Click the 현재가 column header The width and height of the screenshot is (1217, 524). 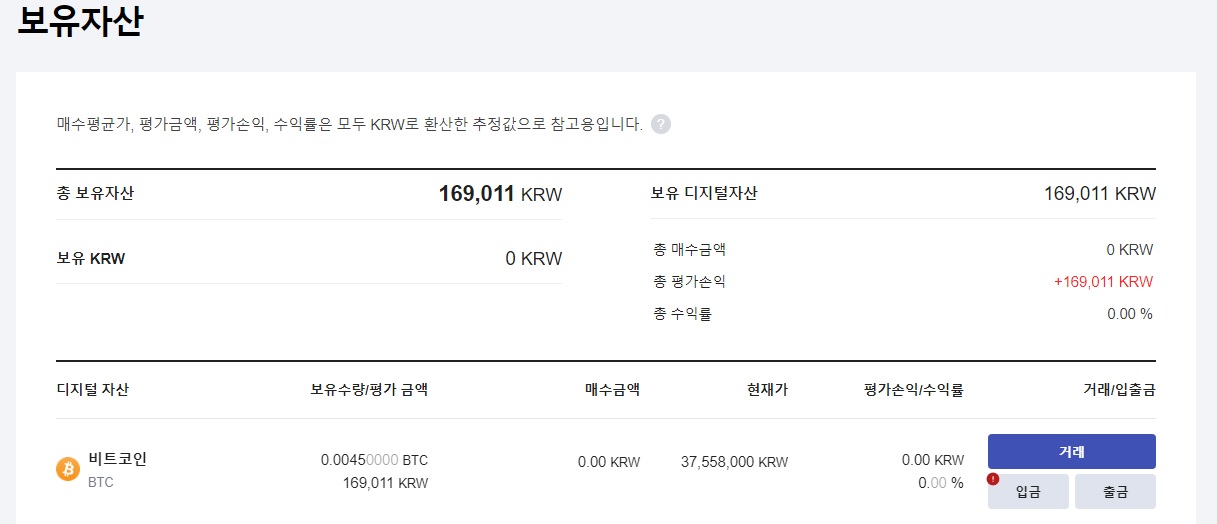coord(767,390)
